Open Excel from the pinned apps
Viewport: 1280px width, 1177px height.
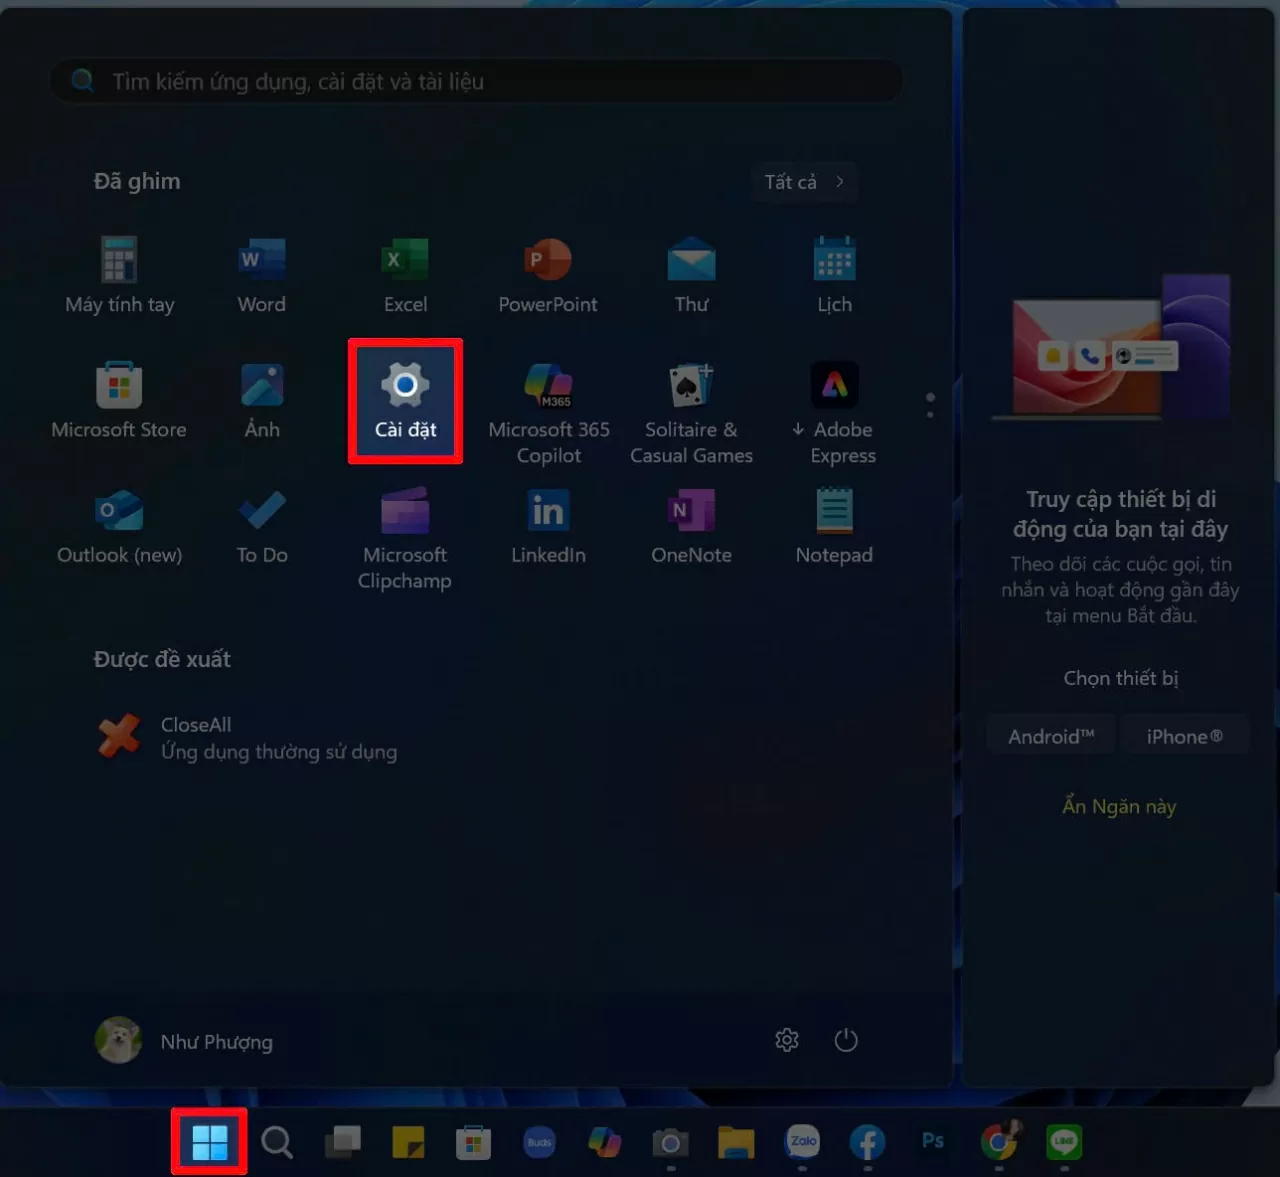coord(405,276)
